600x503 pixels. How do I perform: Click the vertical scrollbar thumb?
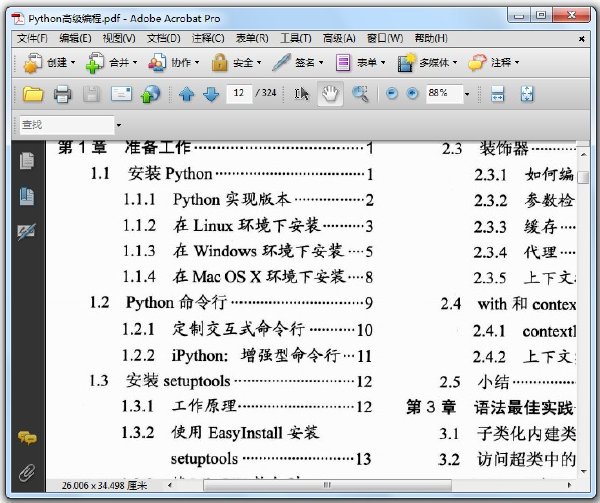(583, 177)
